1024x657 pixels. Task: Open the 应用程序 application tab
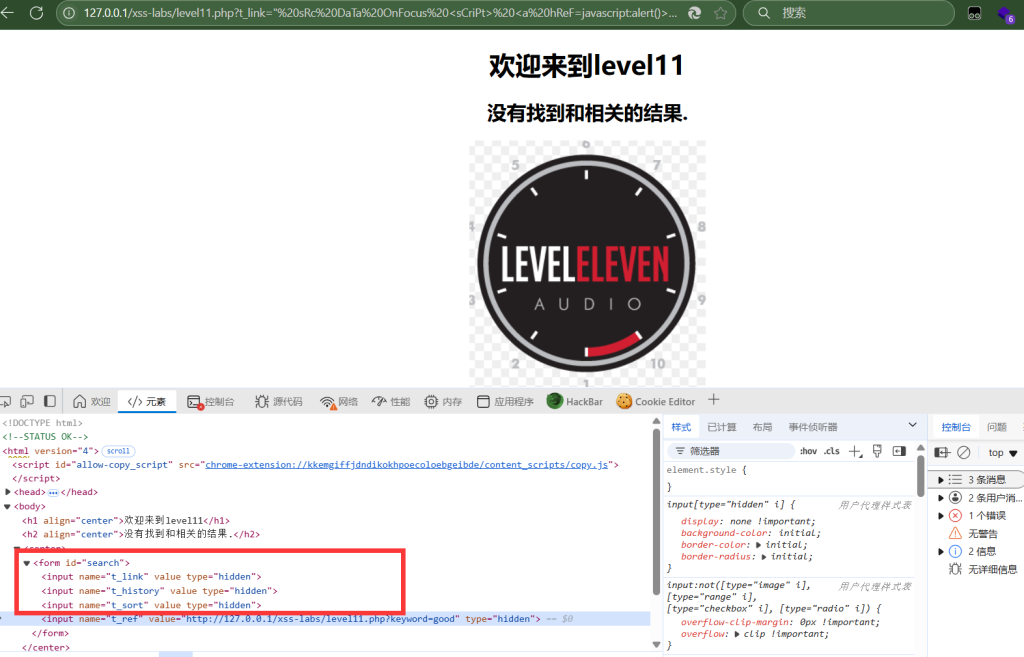coord(505,401)
